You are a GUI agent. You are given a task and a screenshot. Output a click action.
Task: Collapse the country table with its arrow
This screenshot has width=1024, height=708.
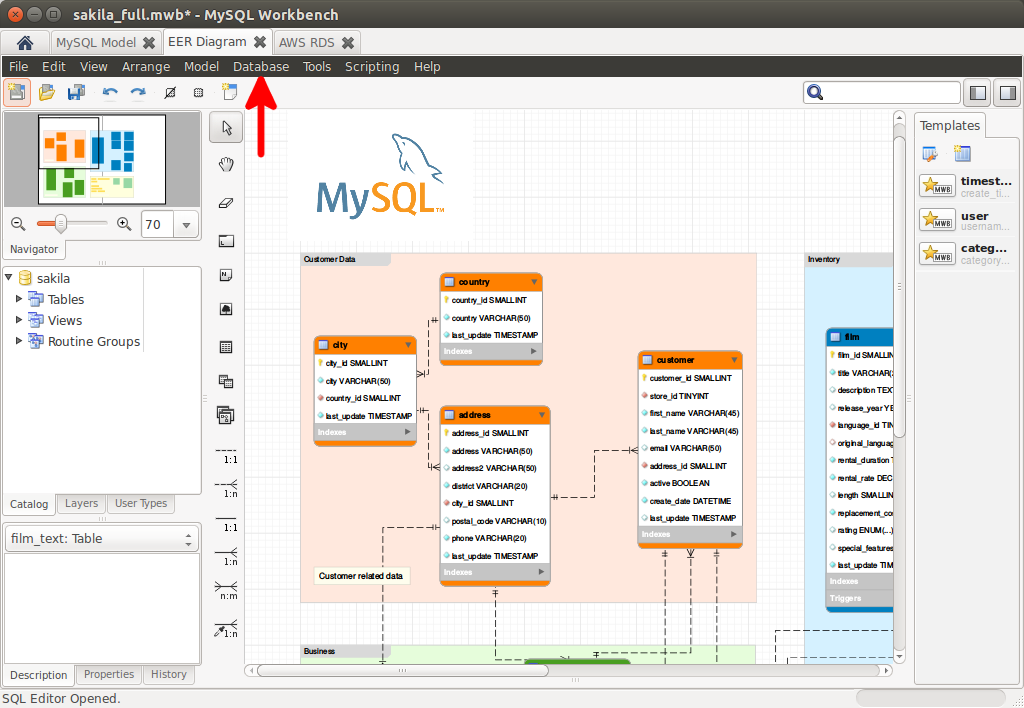click(x=534, y=282)
